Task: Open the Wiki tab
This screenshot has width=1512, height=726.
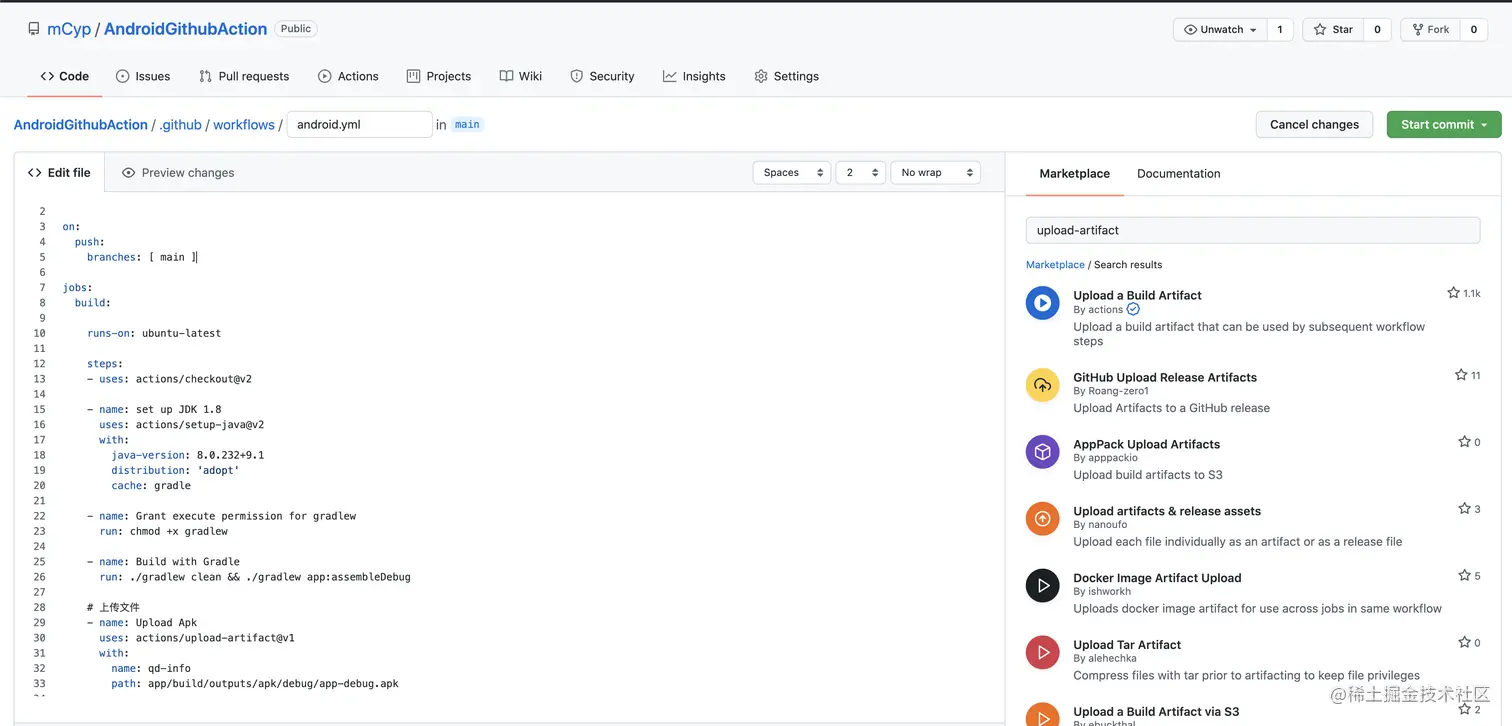Action: (521, 76)
